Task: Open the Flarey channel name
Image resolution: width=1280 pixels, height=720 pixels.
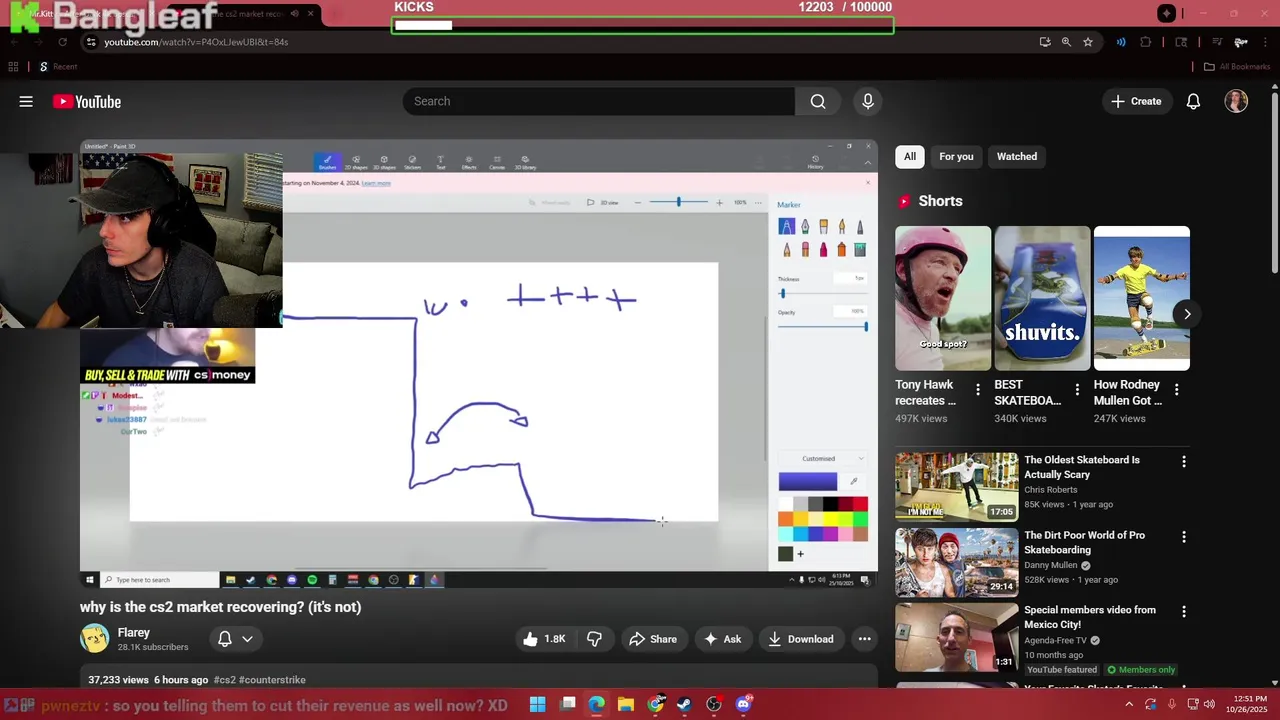Action: click(134, 633)
